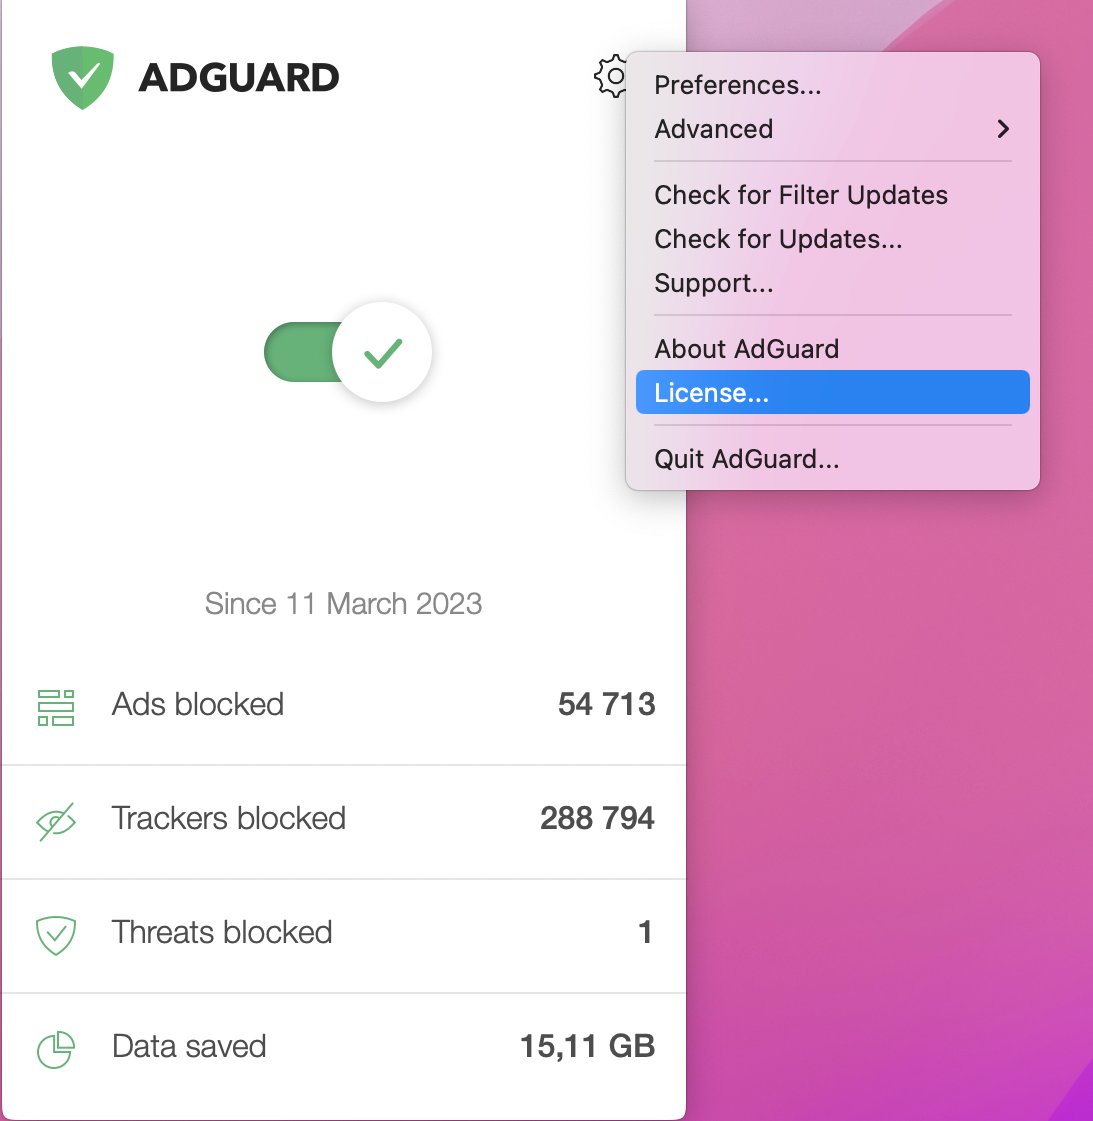Choose Check for Updates menu item
Screen dimensions: 1093x1121
pyautogui.click(x=778, y=239)
